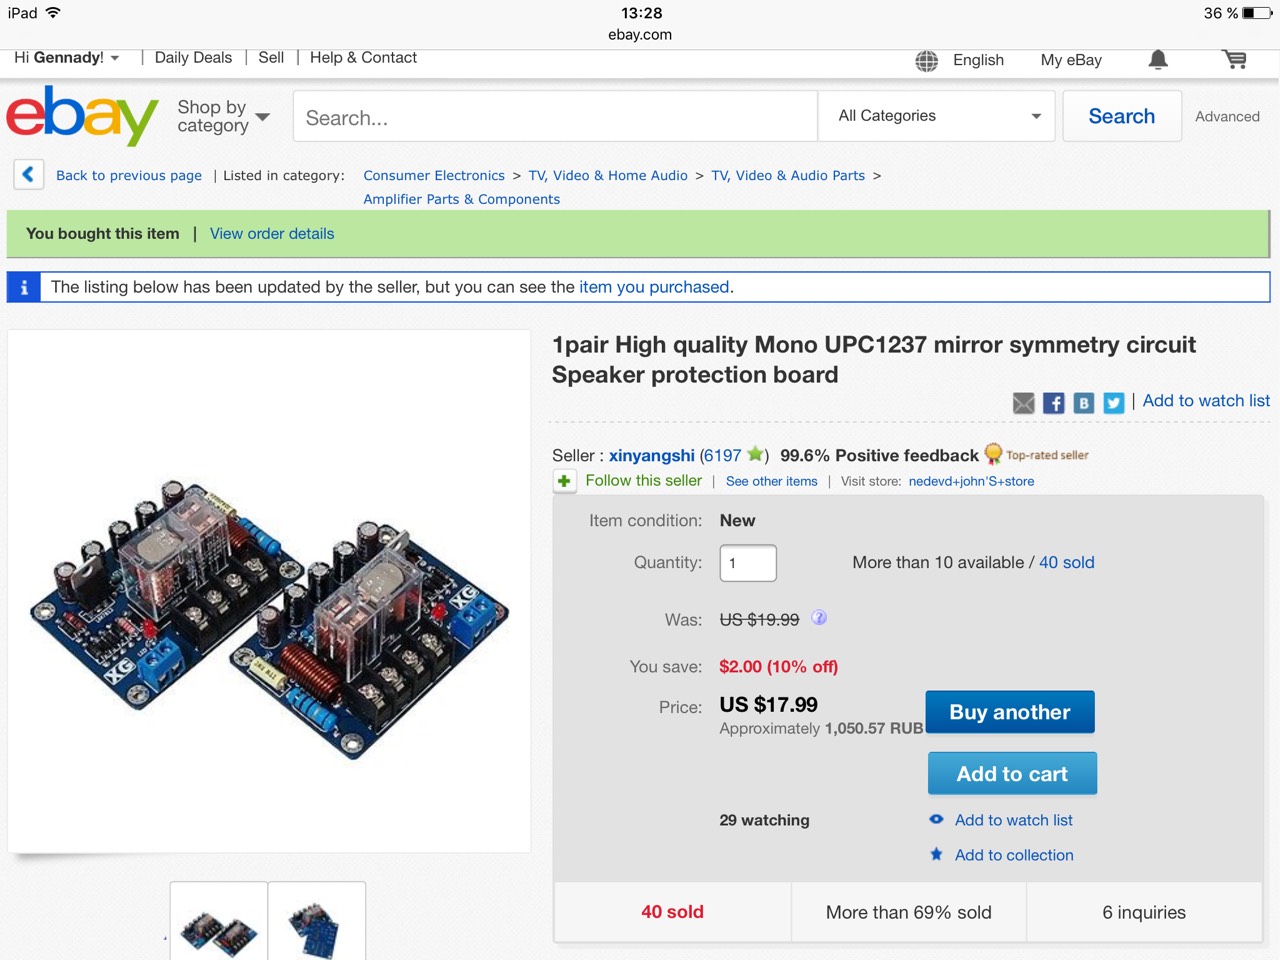Open Help & Contact menu item
This screenshot has height=960, width=1280.
tap(363, 58)
